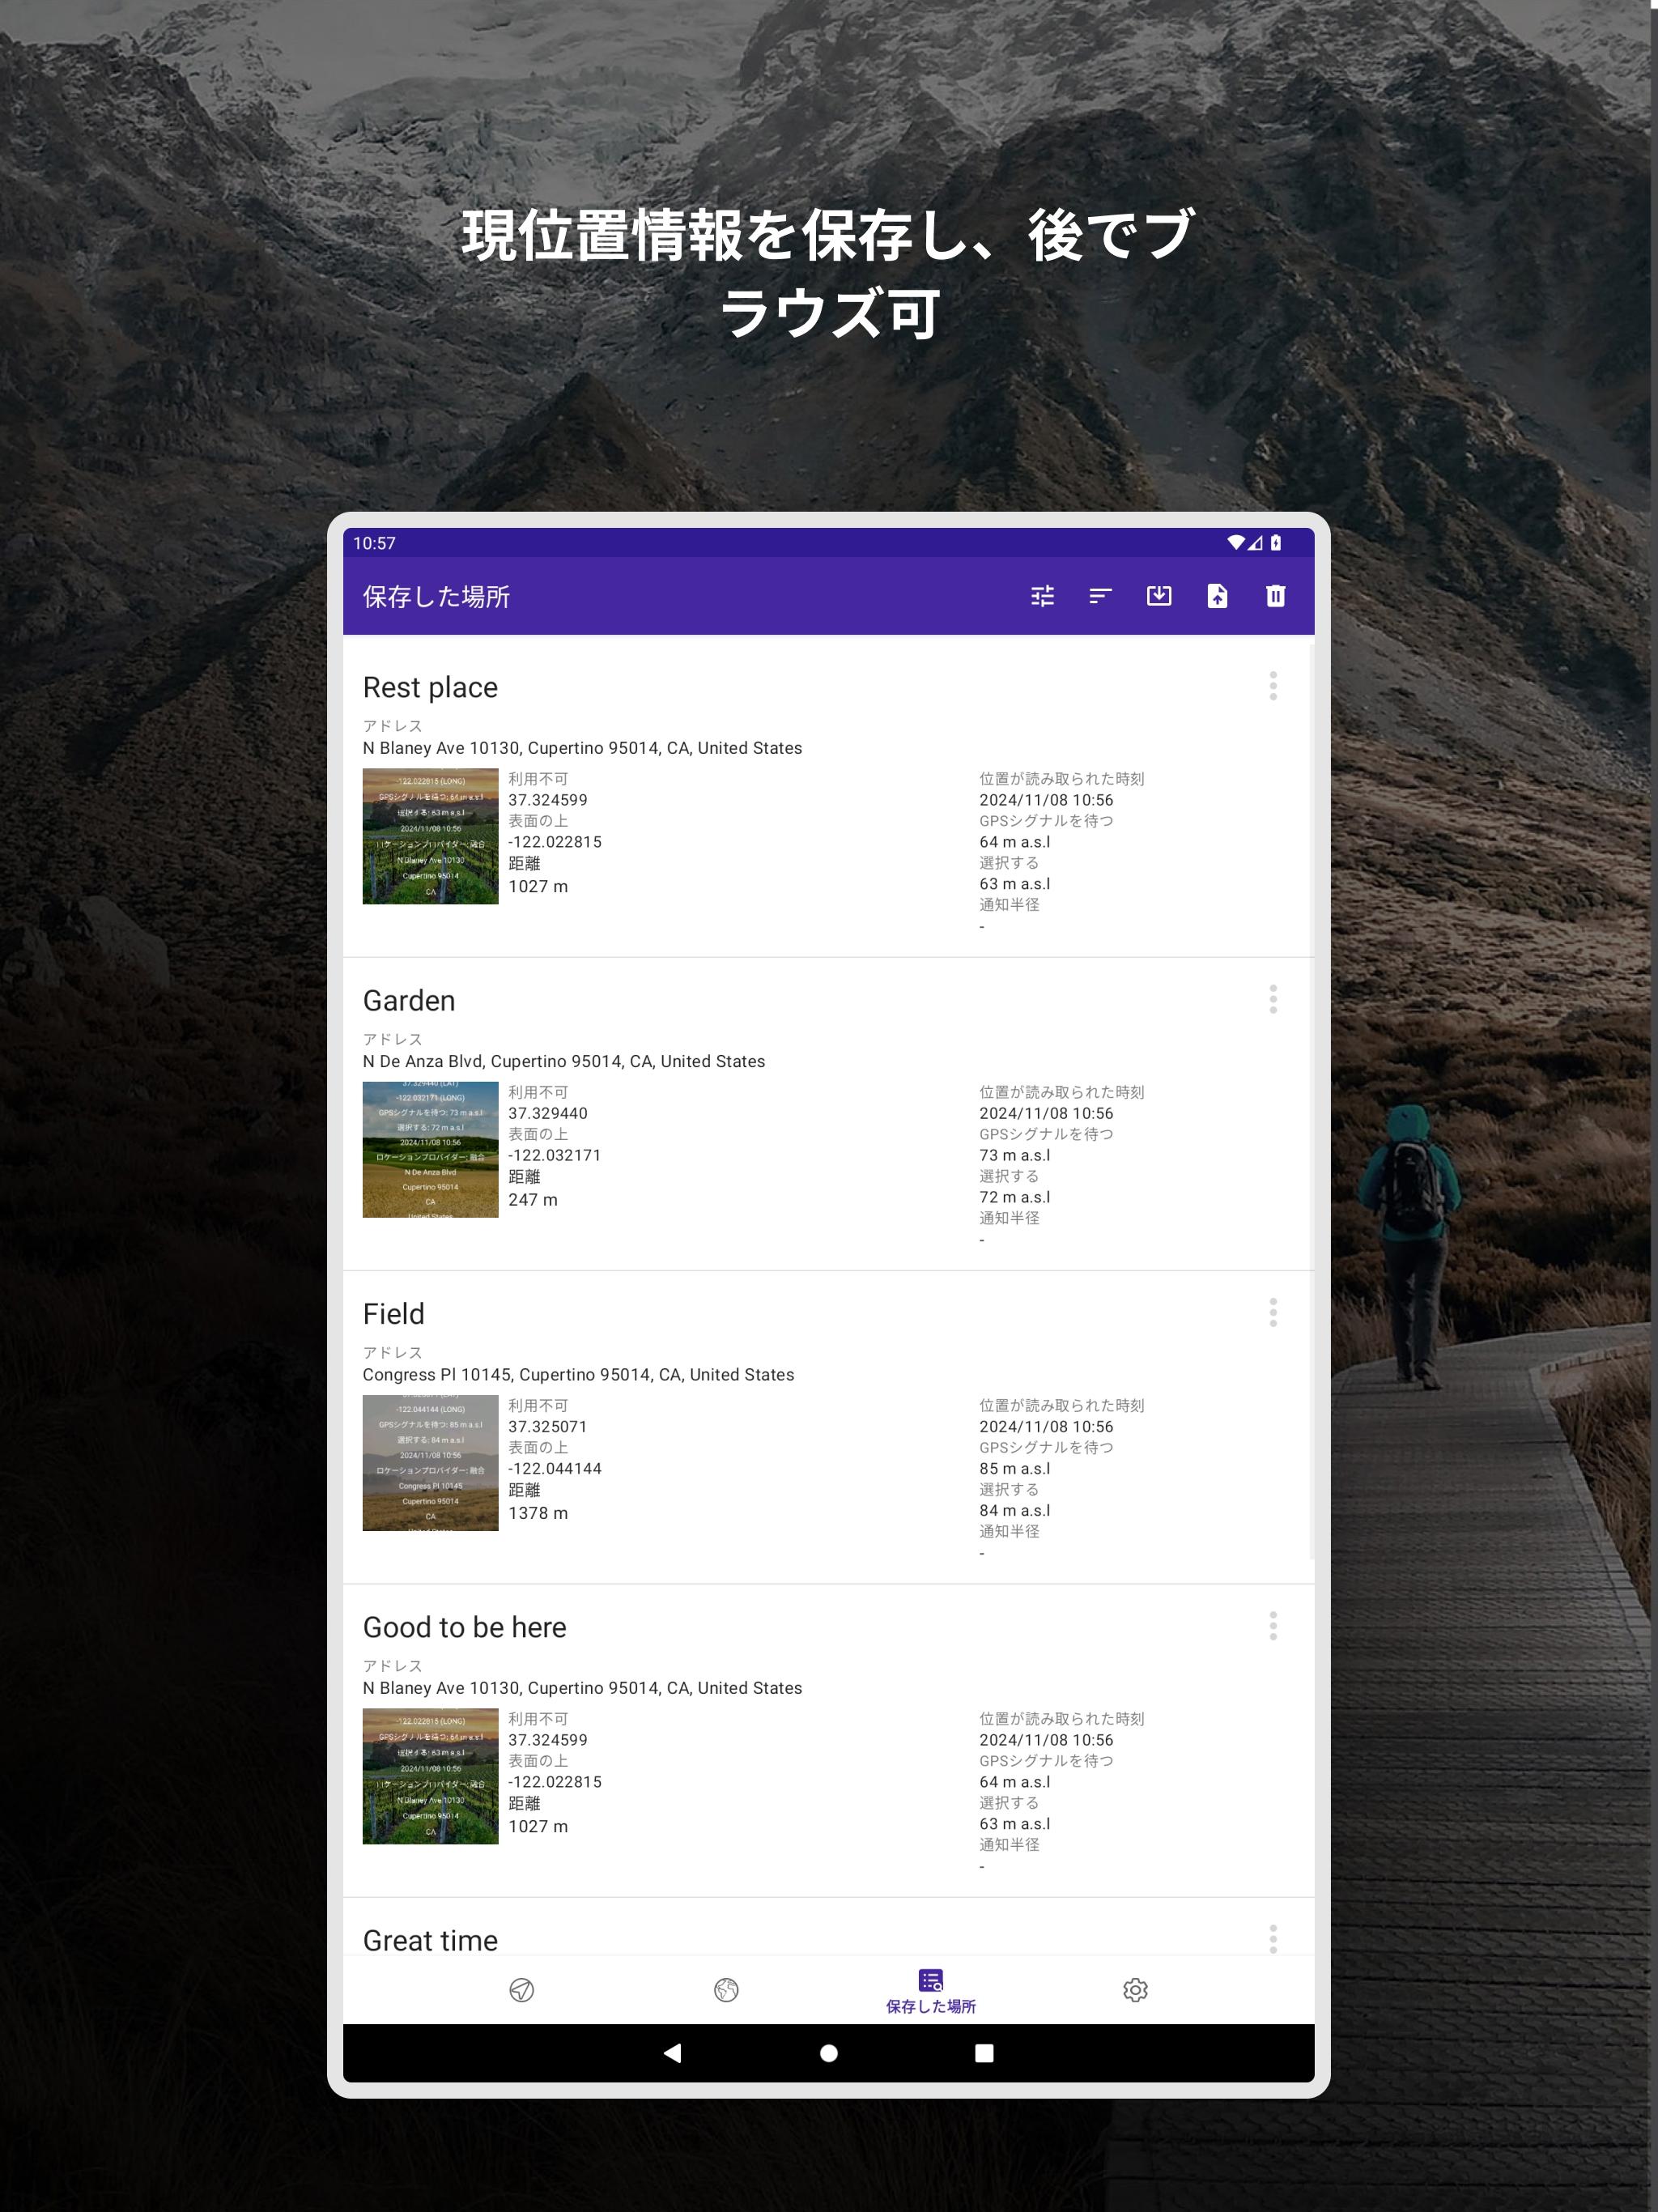
Task: Open overflow menu for Field
Action: 1273,1312
